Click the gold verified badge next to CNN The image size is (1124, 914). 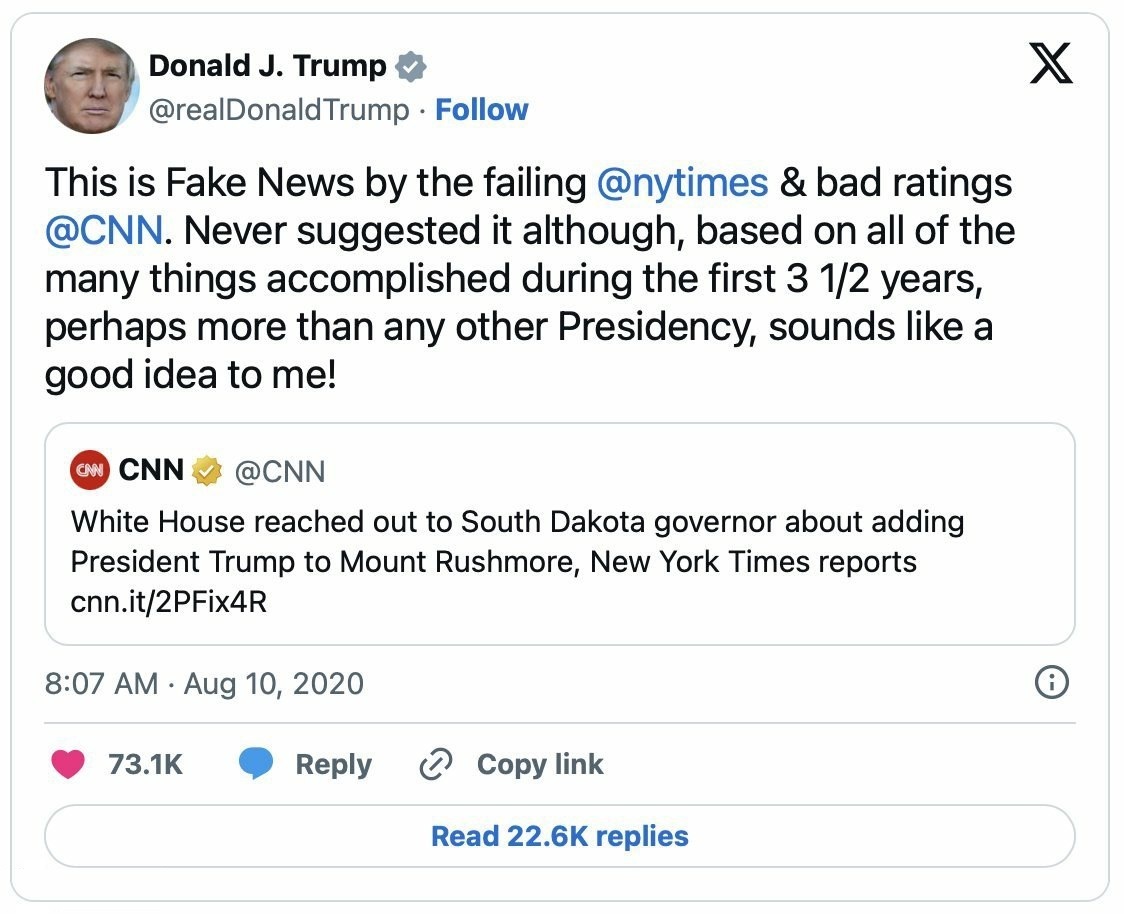click(x=206, y=471)
